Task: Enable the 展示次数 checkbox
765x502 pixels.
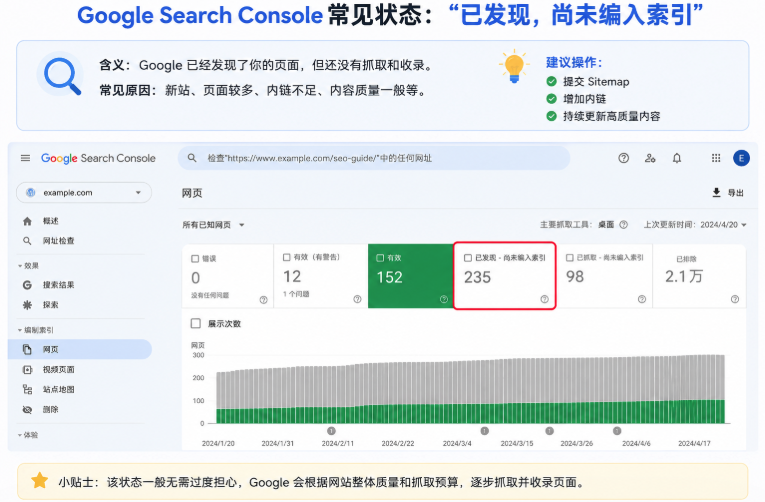Action: 196,323
